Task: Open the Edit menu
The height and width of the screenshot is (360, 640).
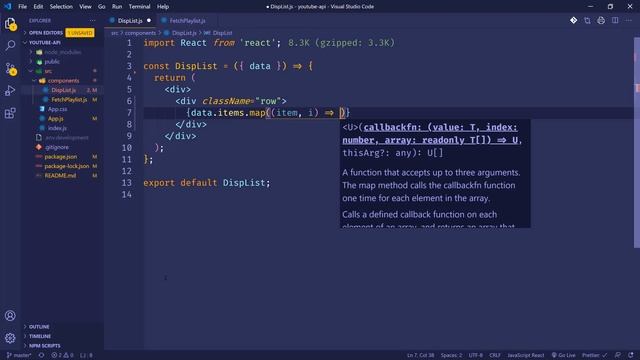Action: click(38, 7)
